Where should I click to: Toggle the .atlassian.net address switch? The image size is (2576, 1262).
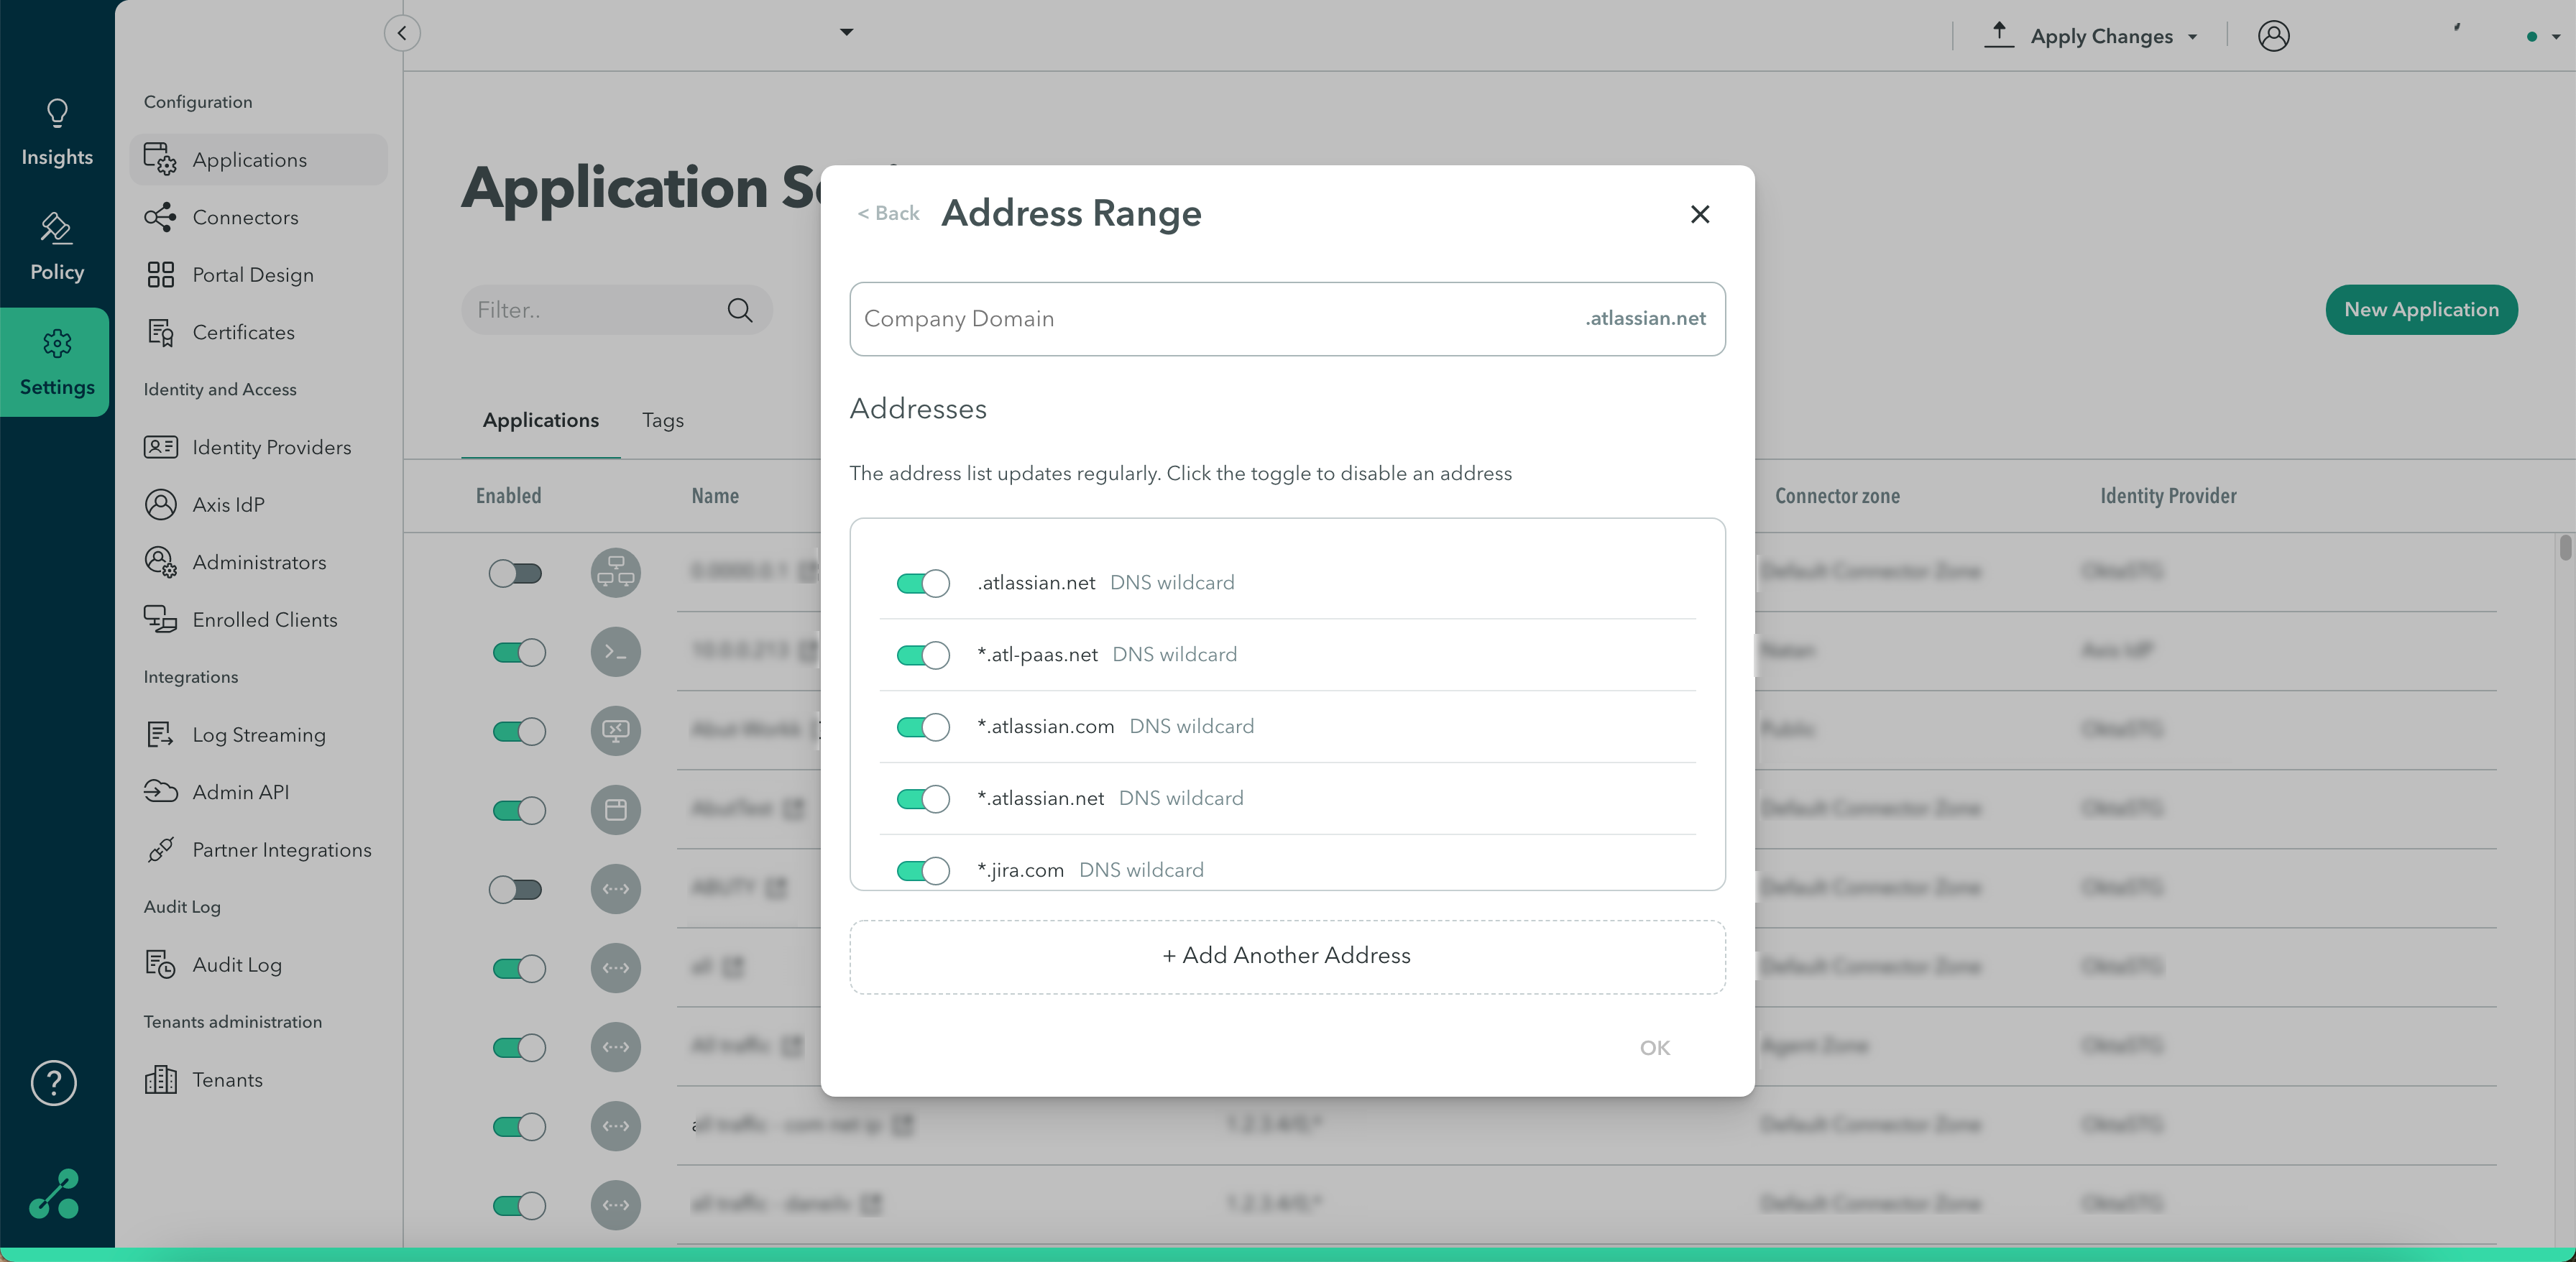(922, 583)
